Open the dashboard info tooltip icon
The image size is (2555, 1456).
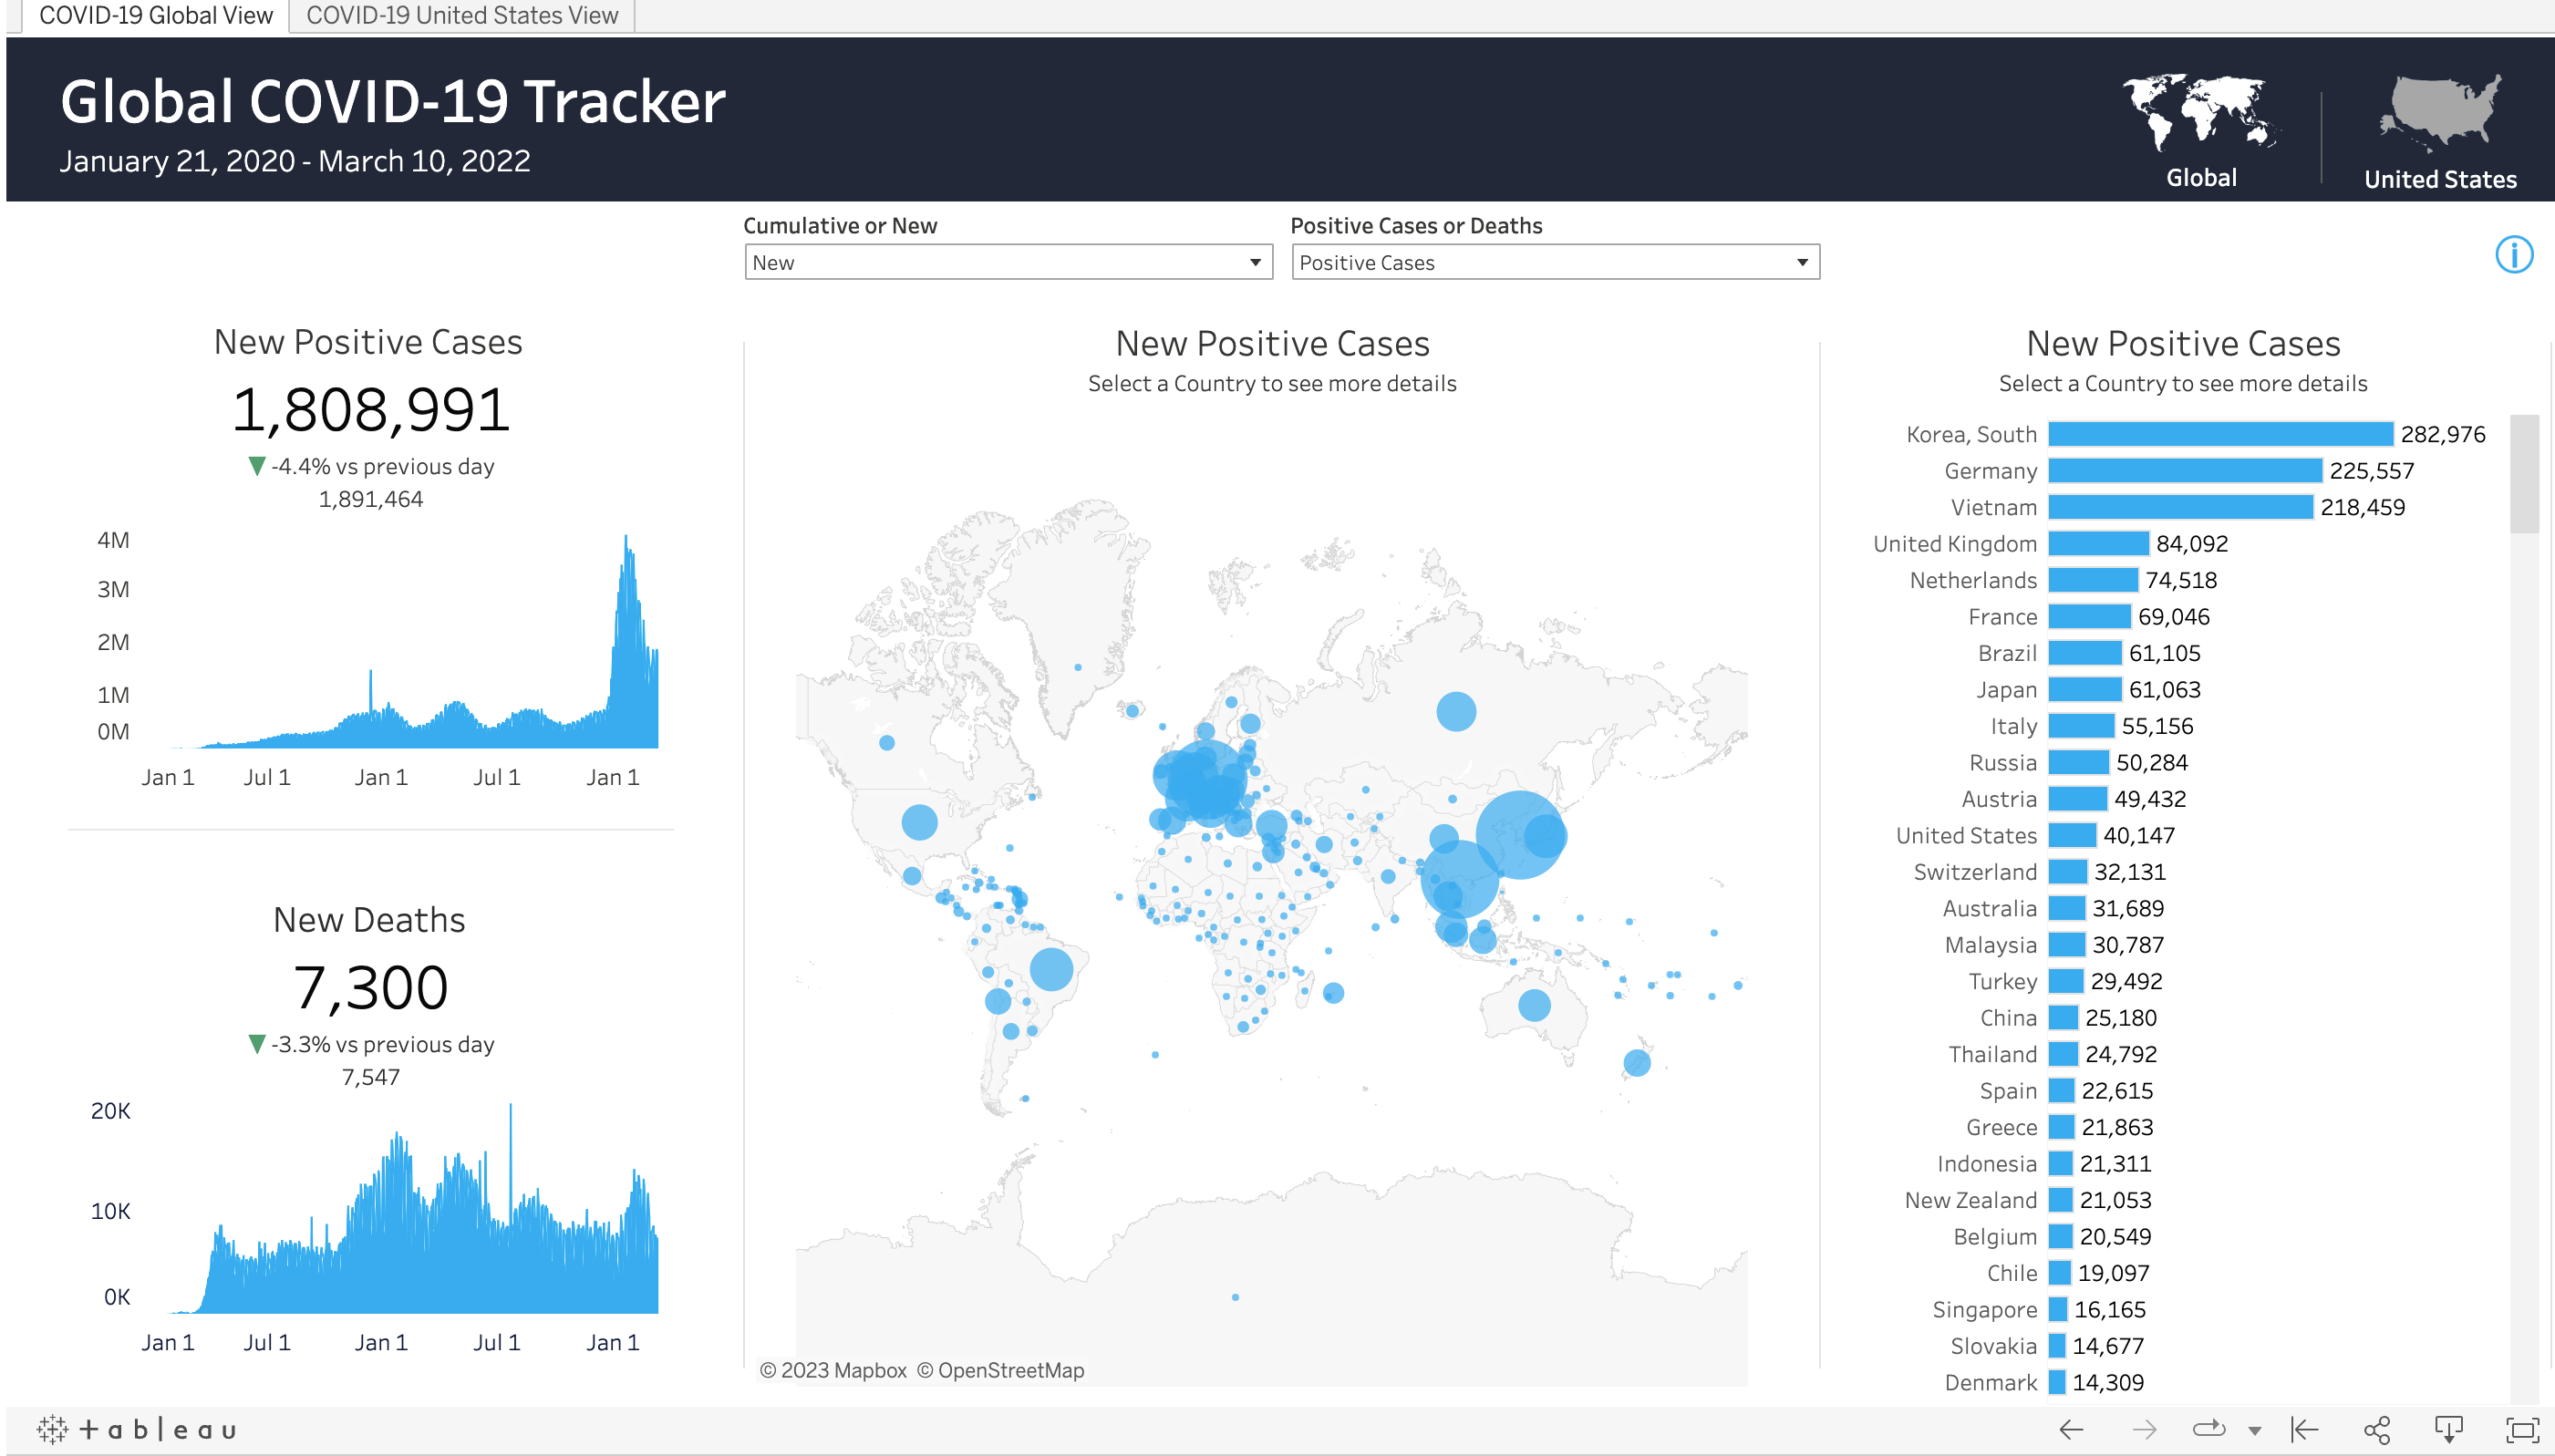(2512, 255)
